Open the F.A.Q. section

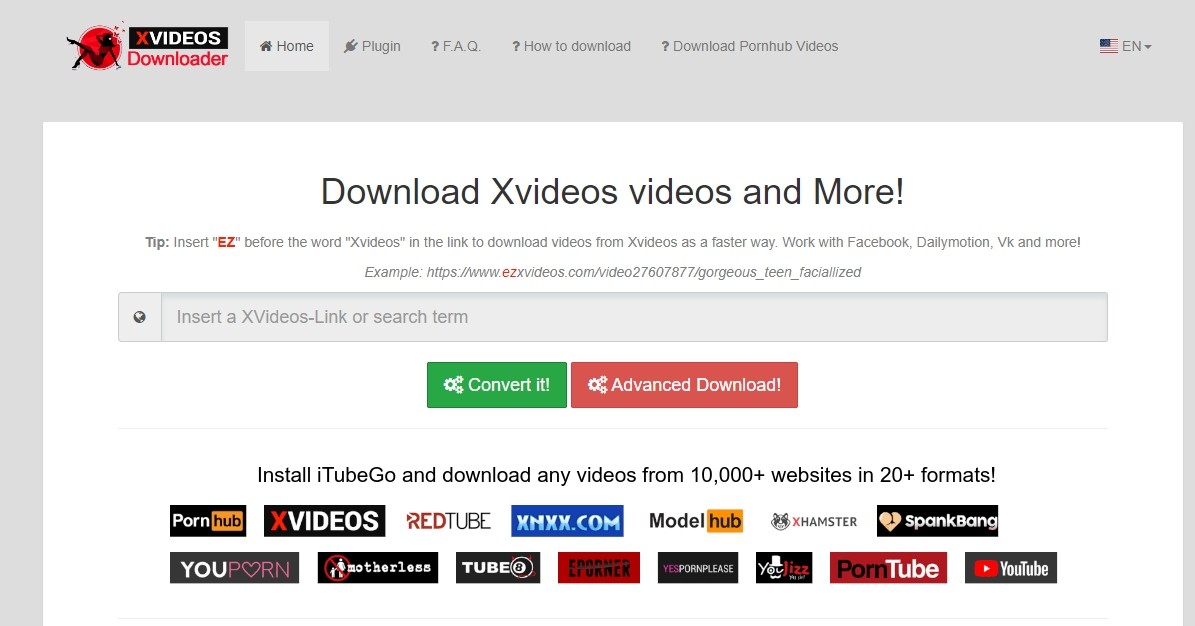pyautogui.click(x=455, y=46)
